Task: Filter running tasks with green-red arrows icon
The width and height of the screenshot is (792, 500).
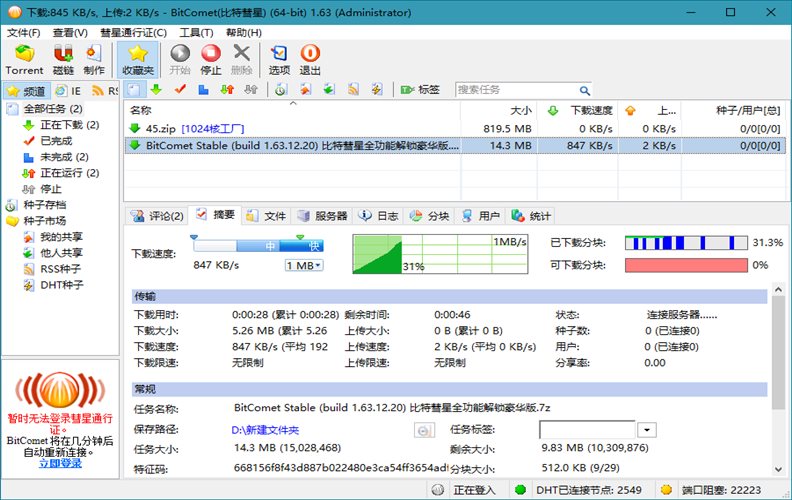Action: coord(227,90)
